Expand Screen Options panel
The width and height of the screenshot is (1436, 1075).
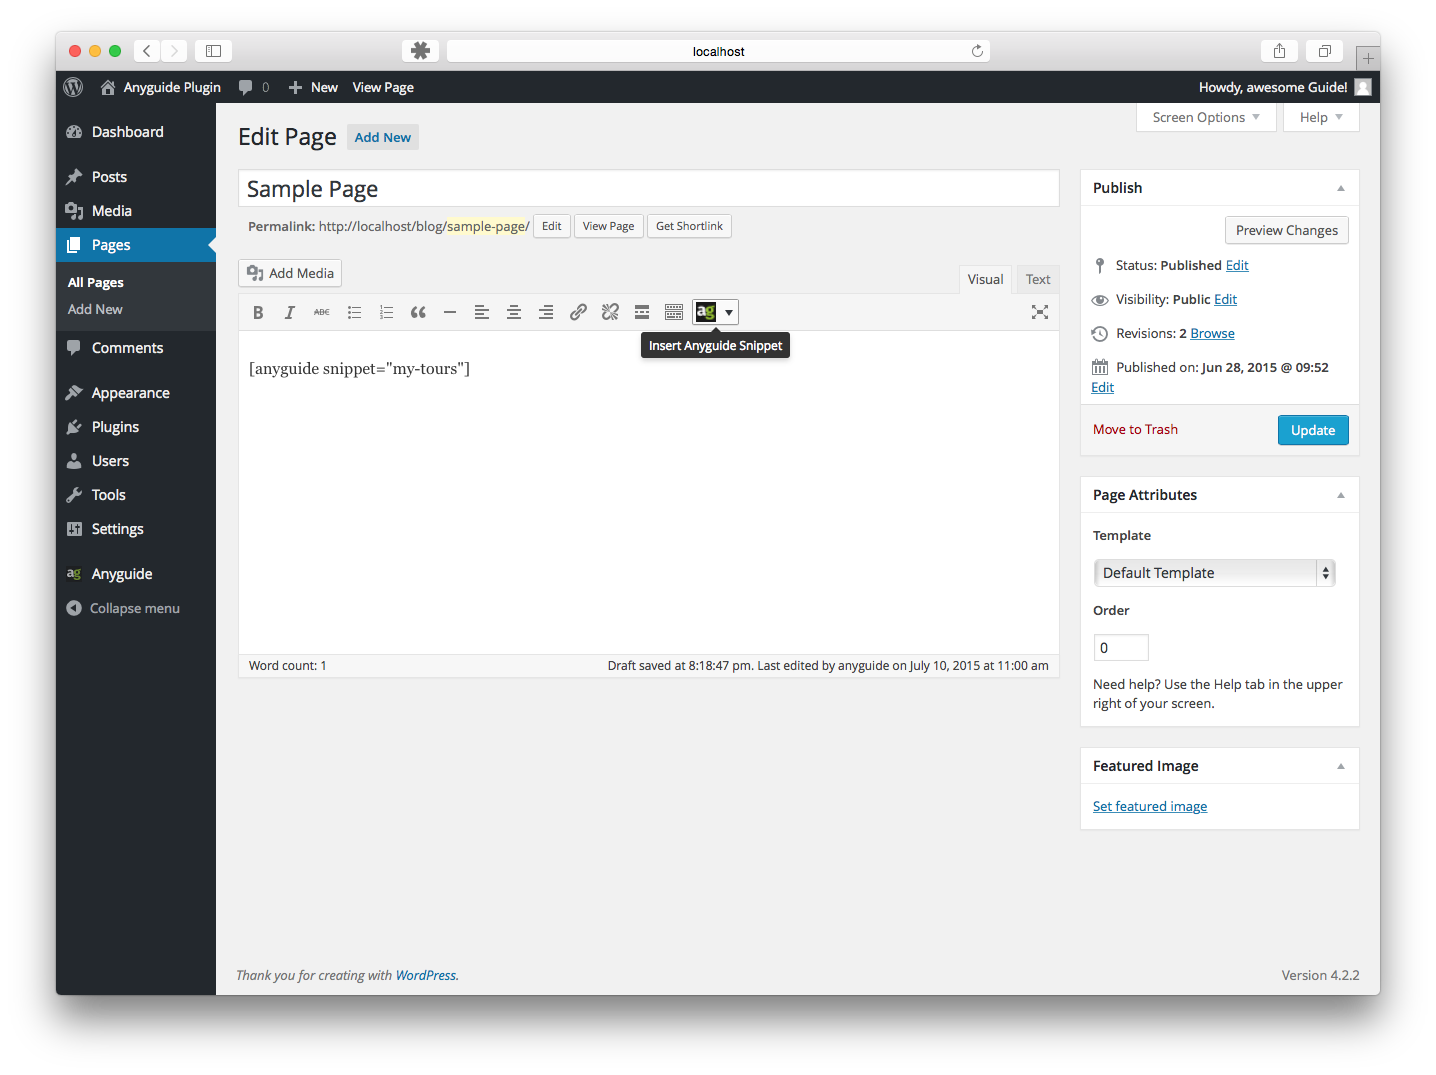pyautogui.click(x=1206, y=117)
